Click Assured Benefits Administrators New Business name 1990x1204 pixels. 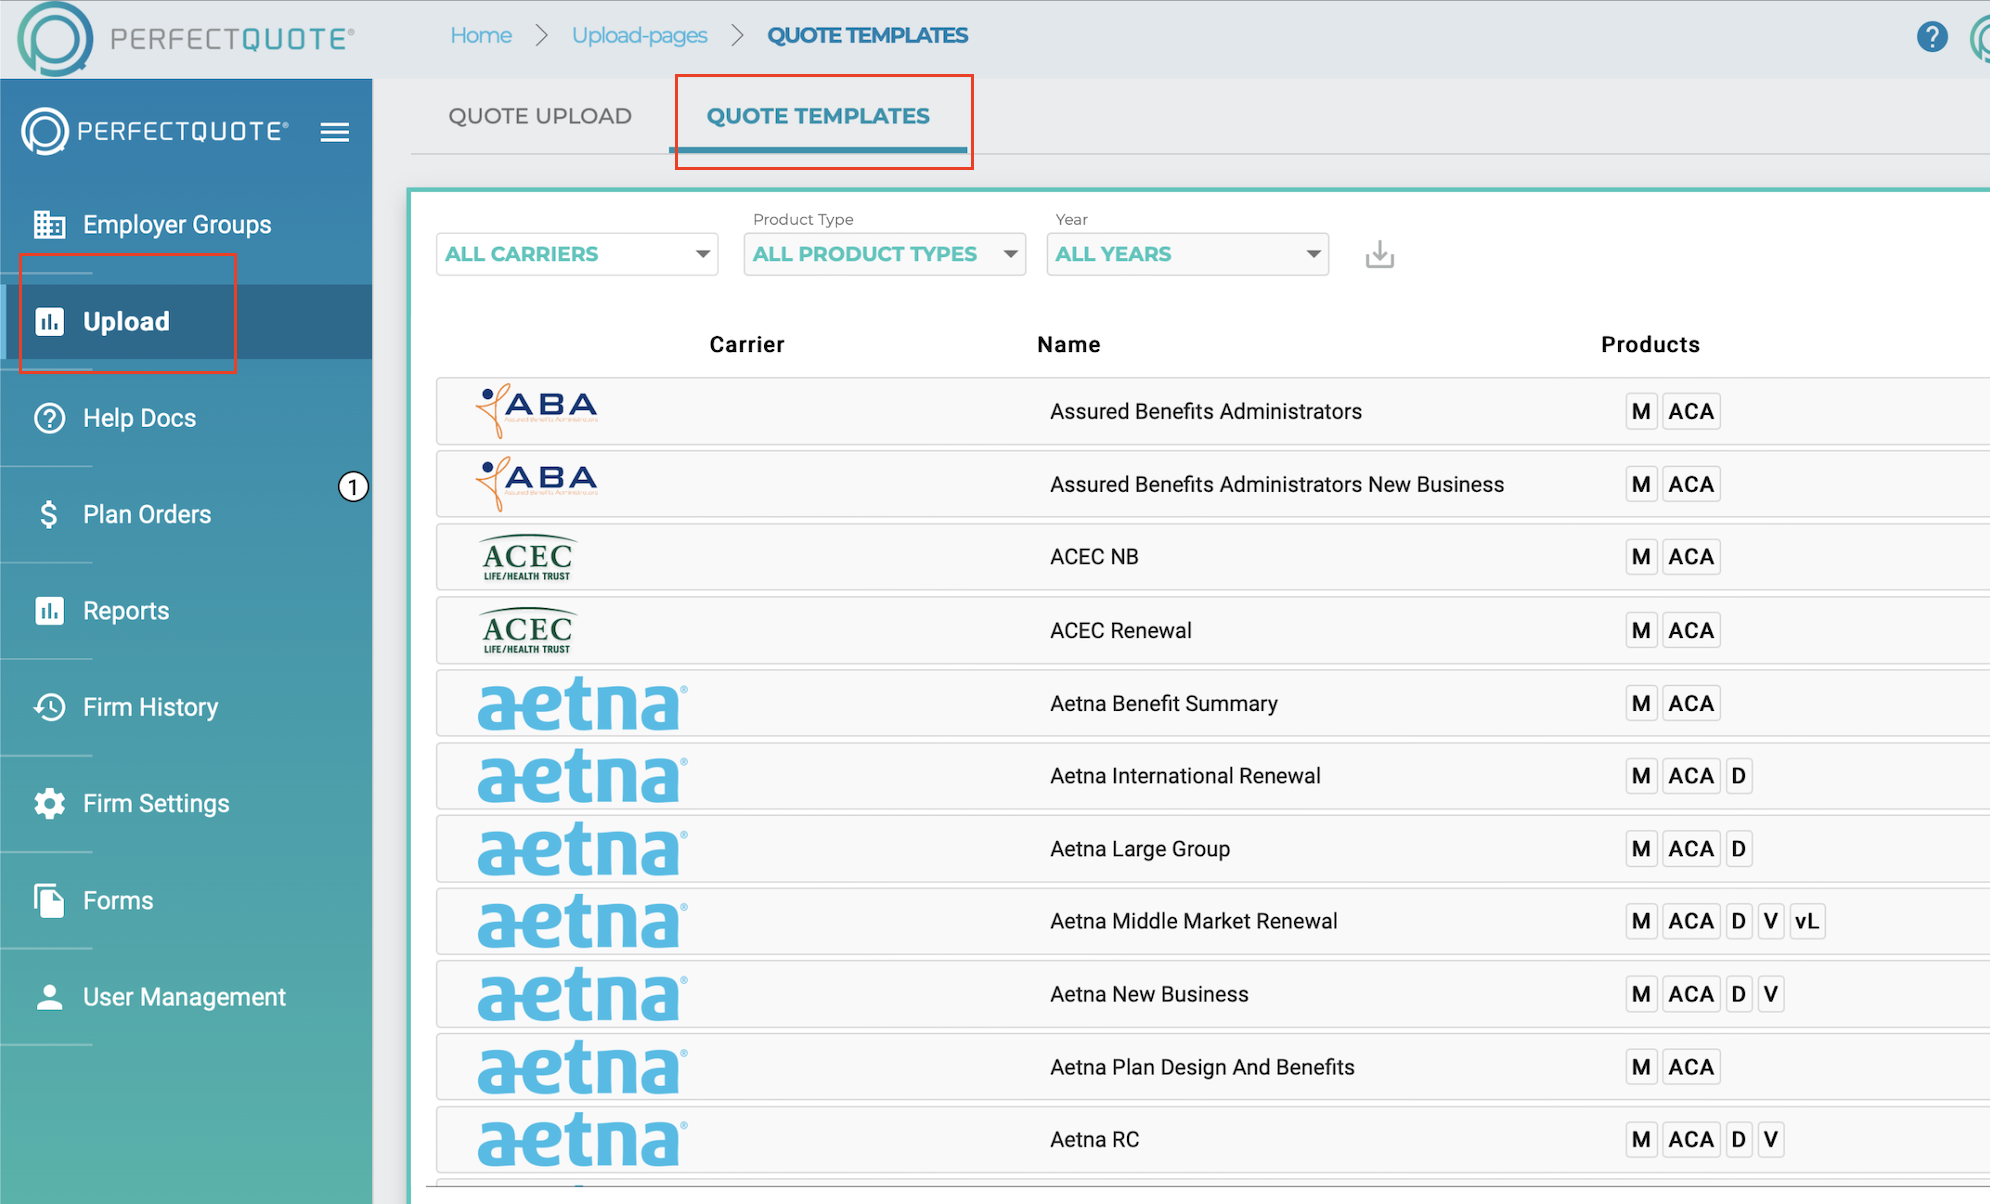[x=1277, y=484]
